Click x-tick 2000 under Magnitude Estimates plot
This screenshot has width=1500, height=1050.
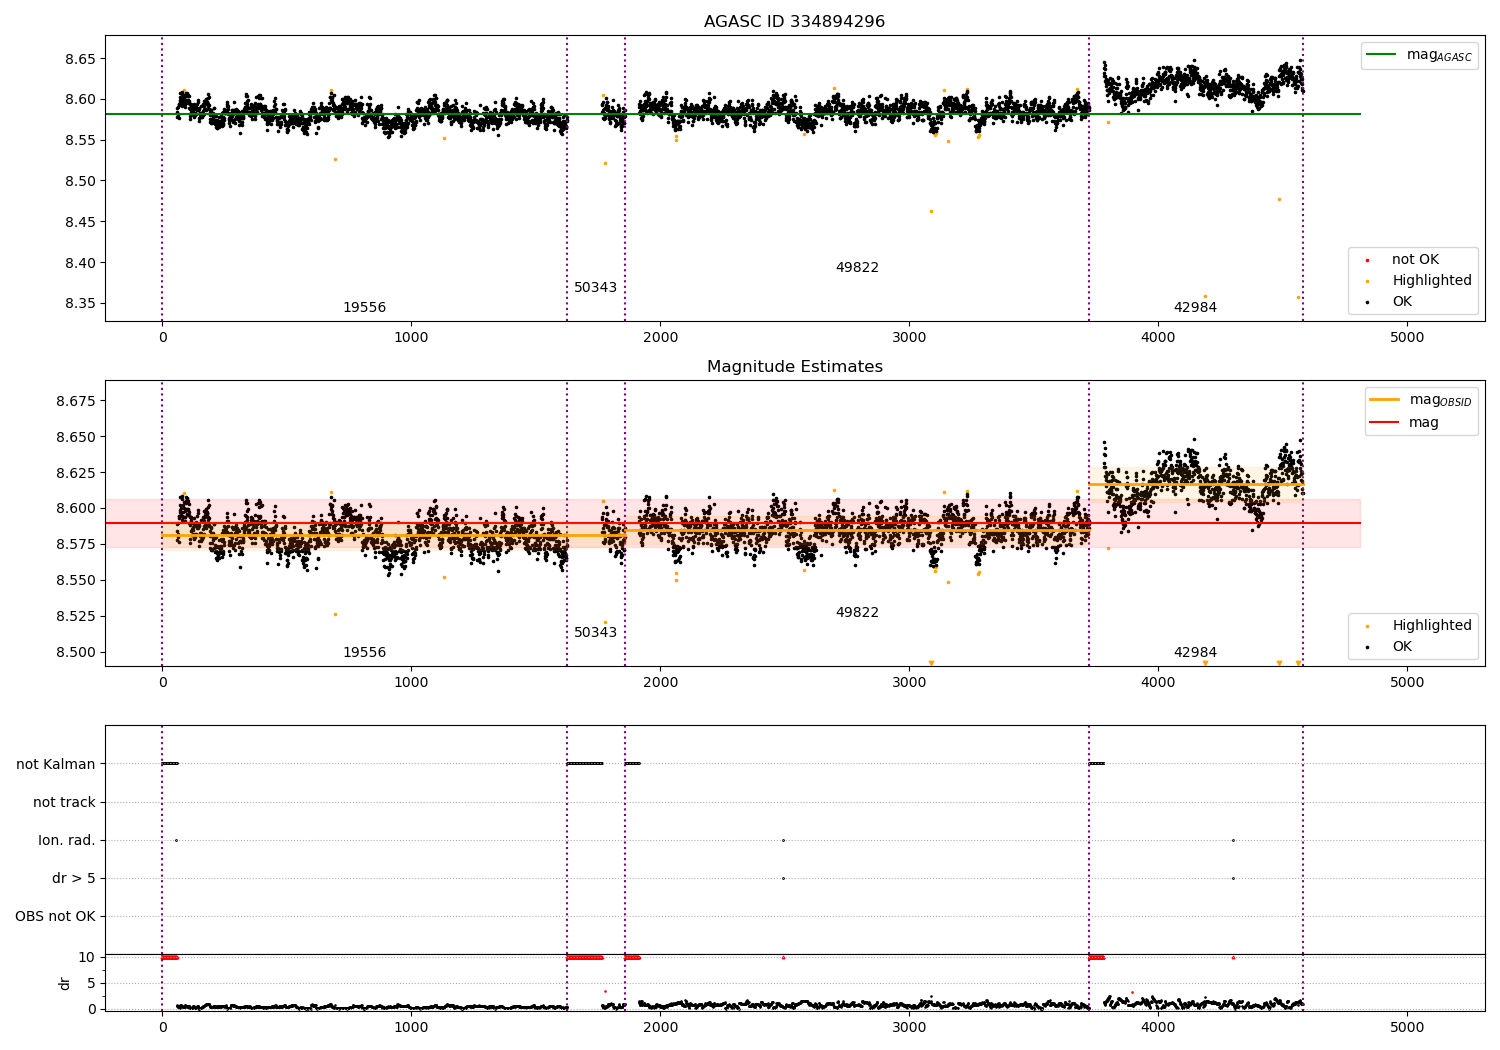coord(660,683)
